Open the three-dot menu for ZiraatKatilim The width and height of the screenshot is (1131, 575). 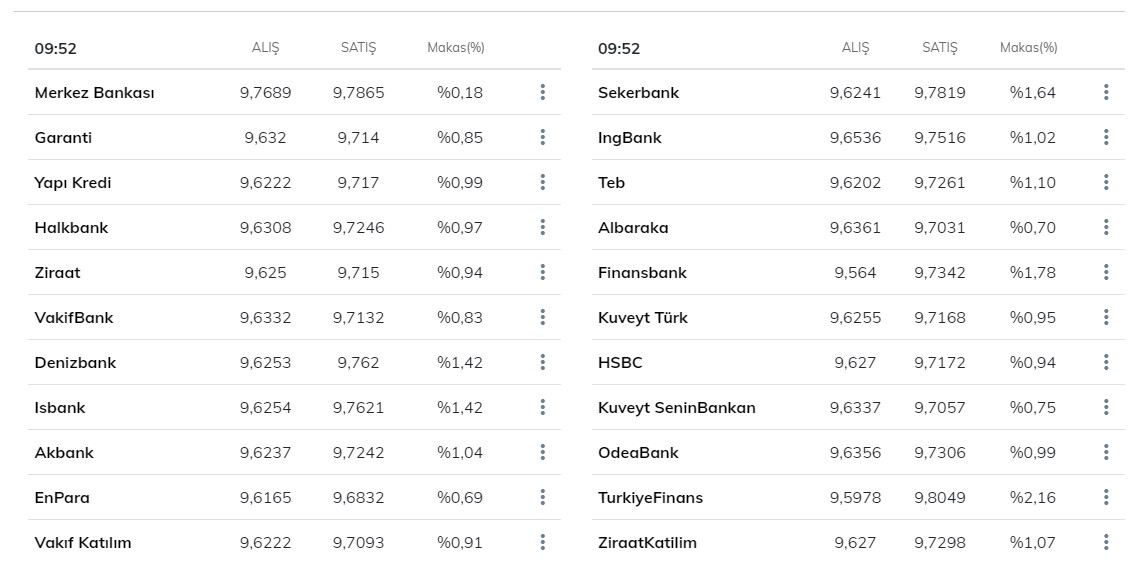[1106, 542]
